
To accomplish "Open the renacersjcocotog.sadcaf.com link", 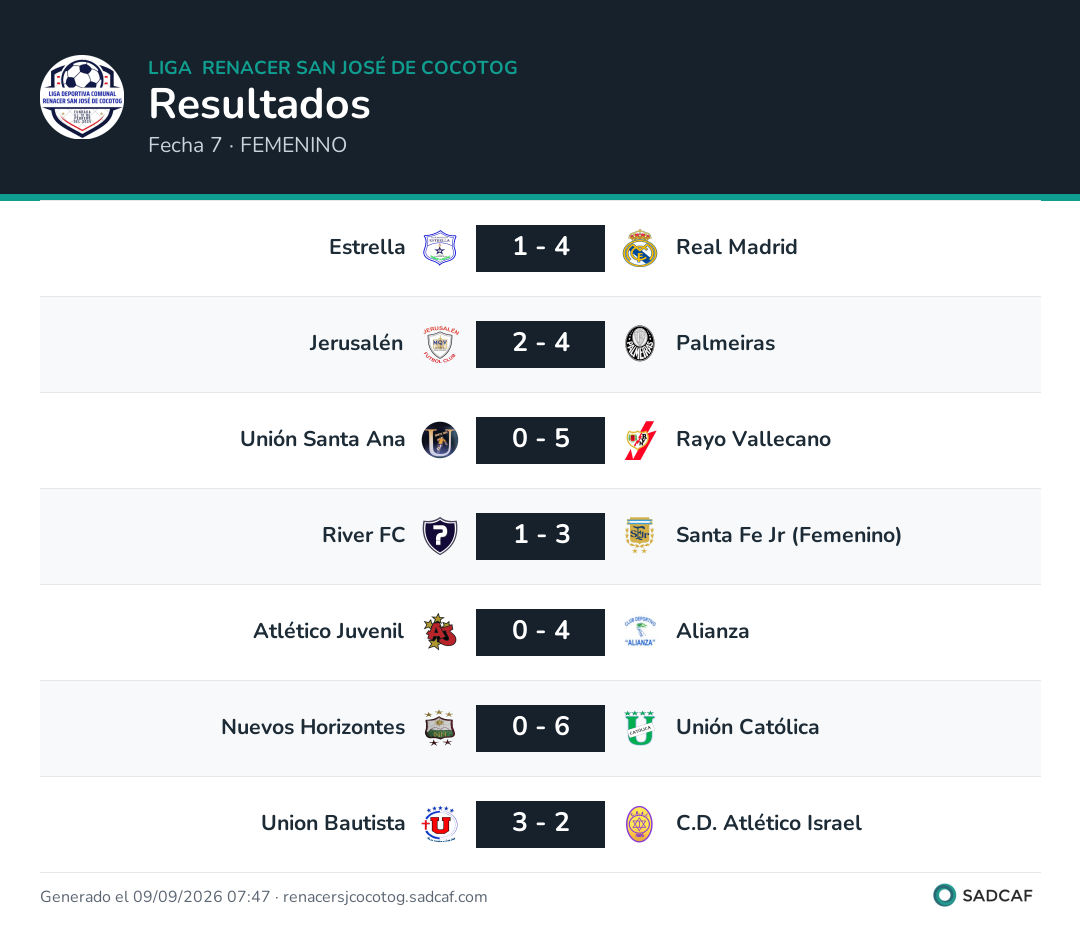I will 385,896.
